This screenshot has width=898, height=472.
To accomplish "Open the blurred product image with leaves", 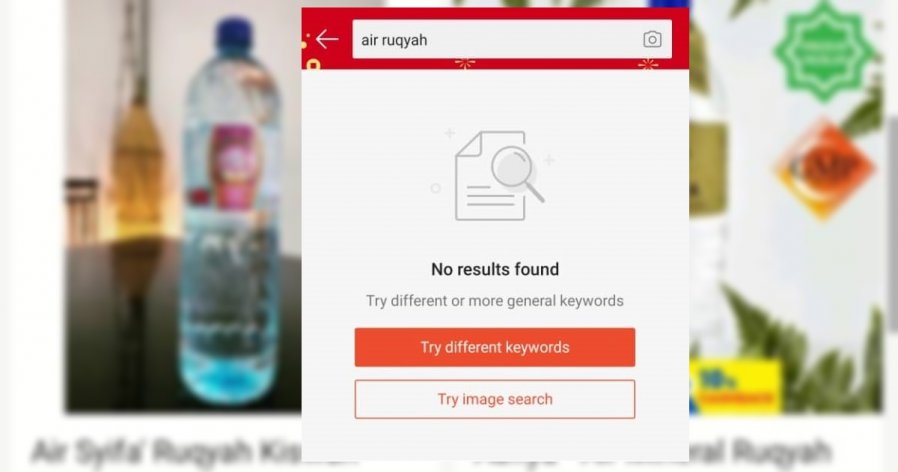I will point(786,206).
